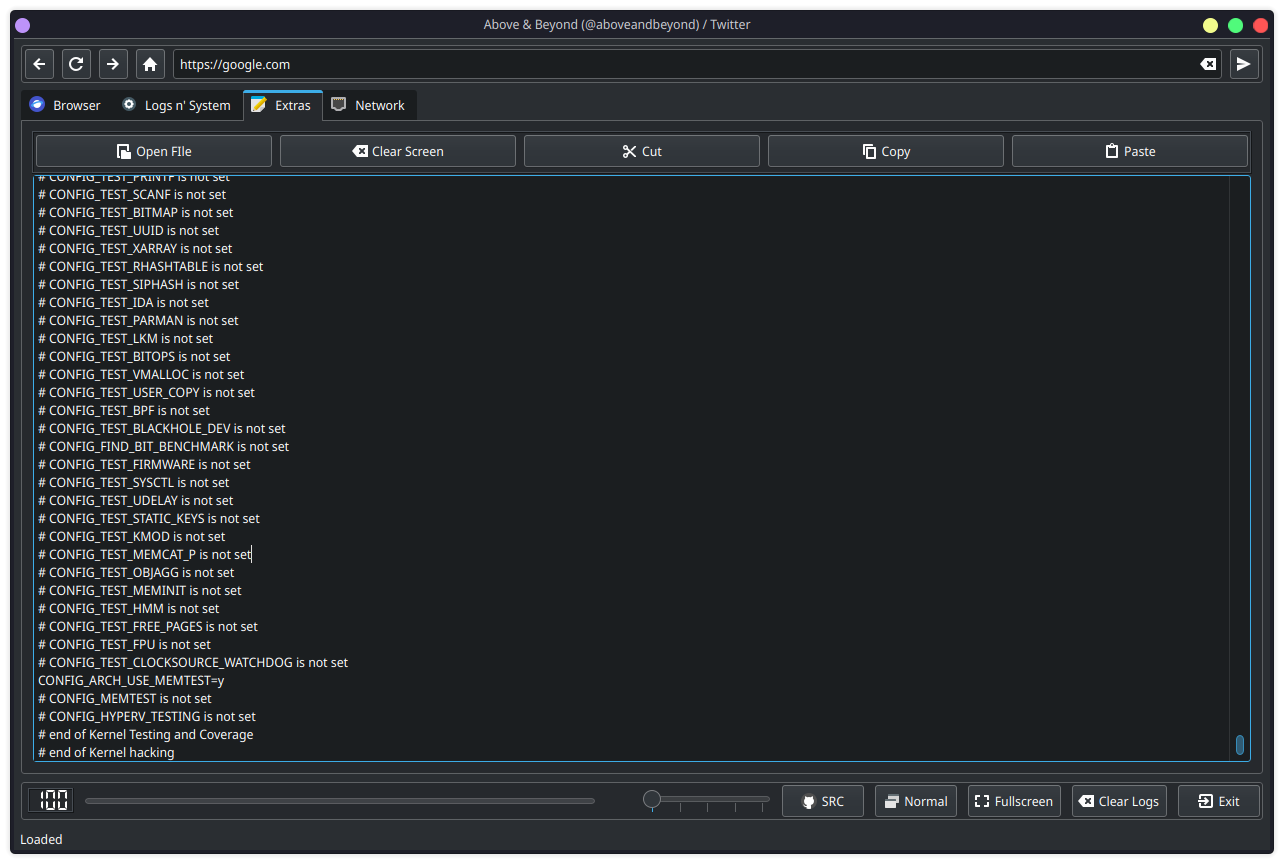1284x864 pixels.
Task: Click line CONFIG_TEST_XARRAY is not set
Action: pyautogui.click(x=135, y=248)
